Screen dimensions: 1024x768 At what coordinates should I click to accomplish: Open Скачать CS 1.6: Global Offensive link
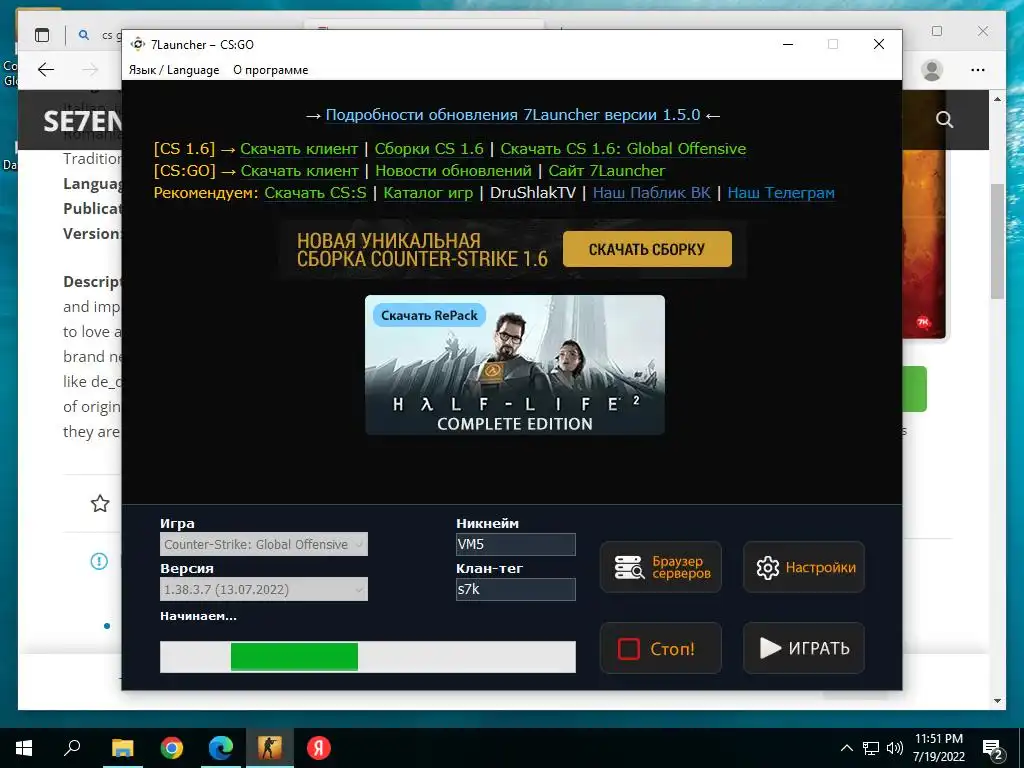[x=623, y=149]
